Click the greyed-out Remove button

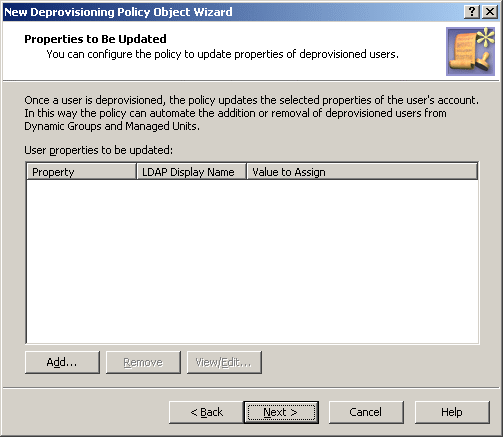[x=143, y=362]
